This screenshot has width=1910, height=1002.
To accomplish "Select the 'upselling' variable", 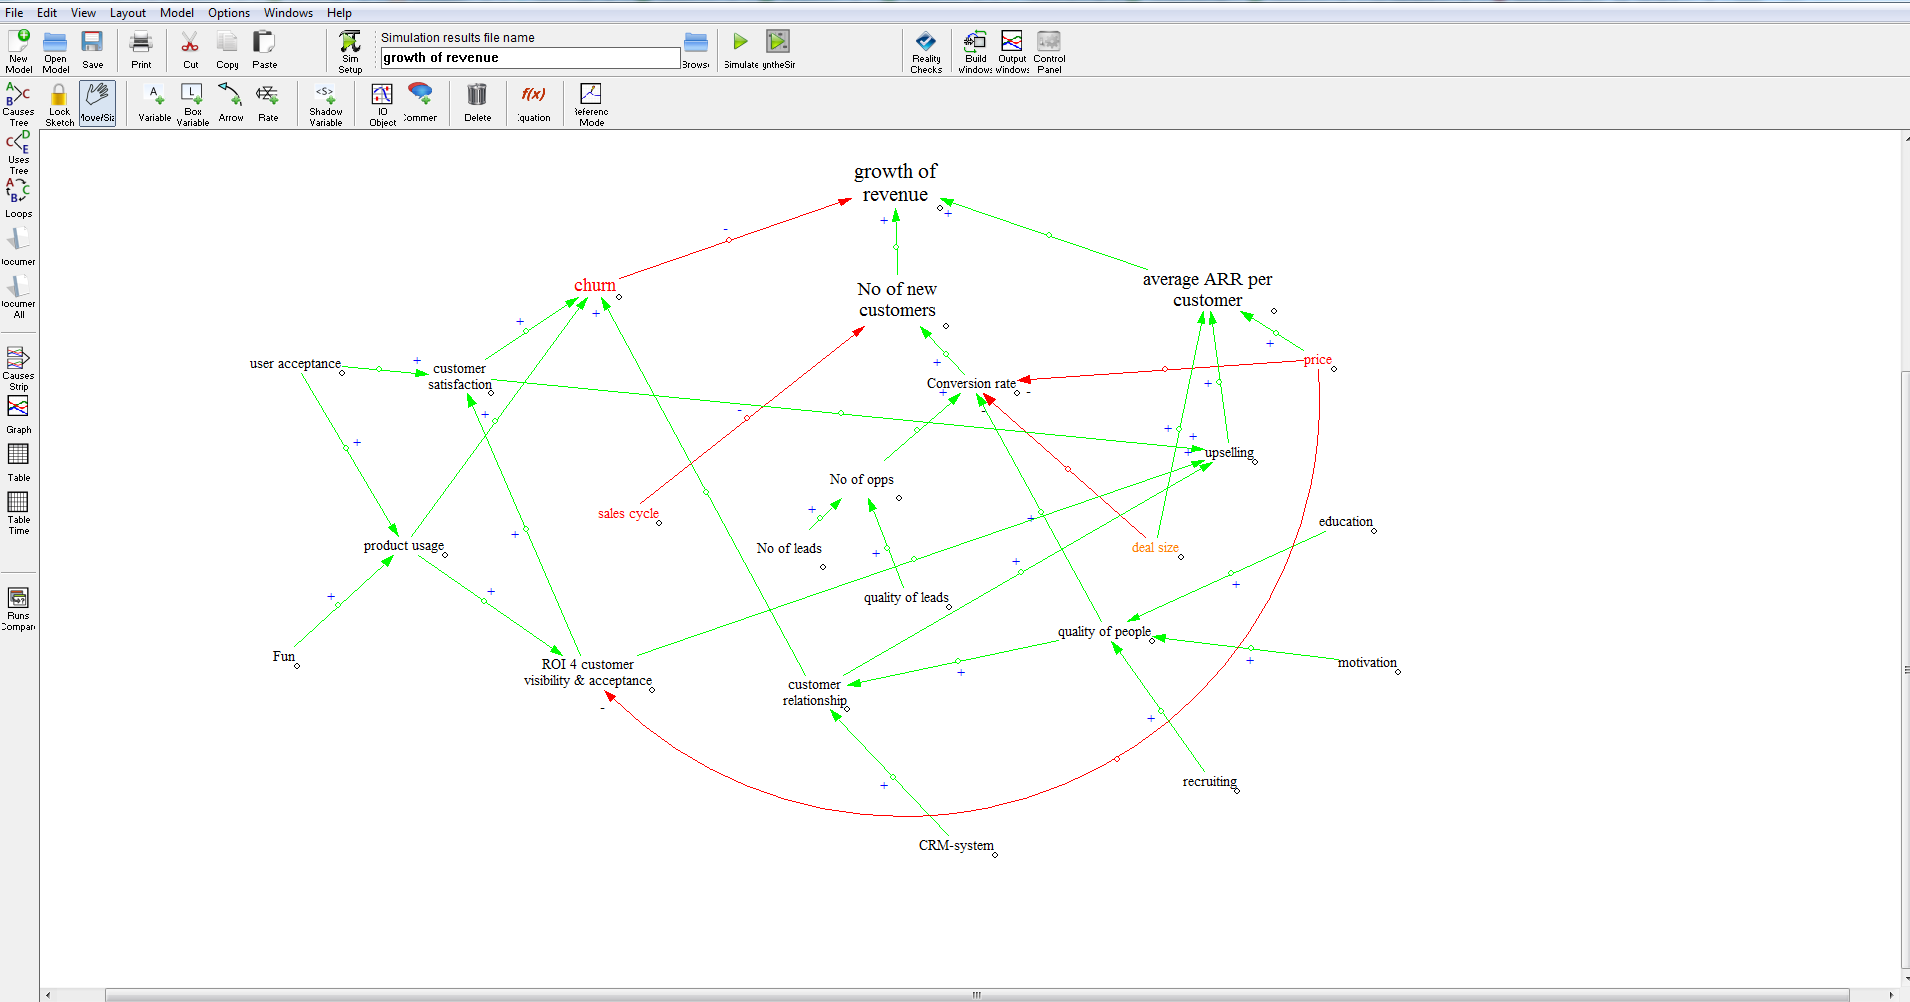I will (x=1229, y=452).
